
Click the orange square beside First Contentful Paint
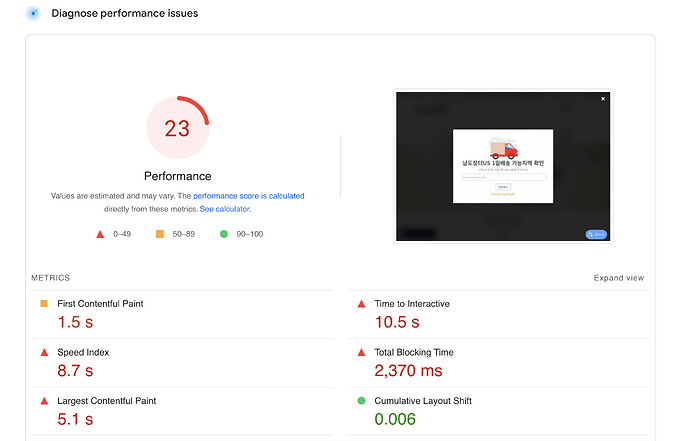[x=44, y=303]
